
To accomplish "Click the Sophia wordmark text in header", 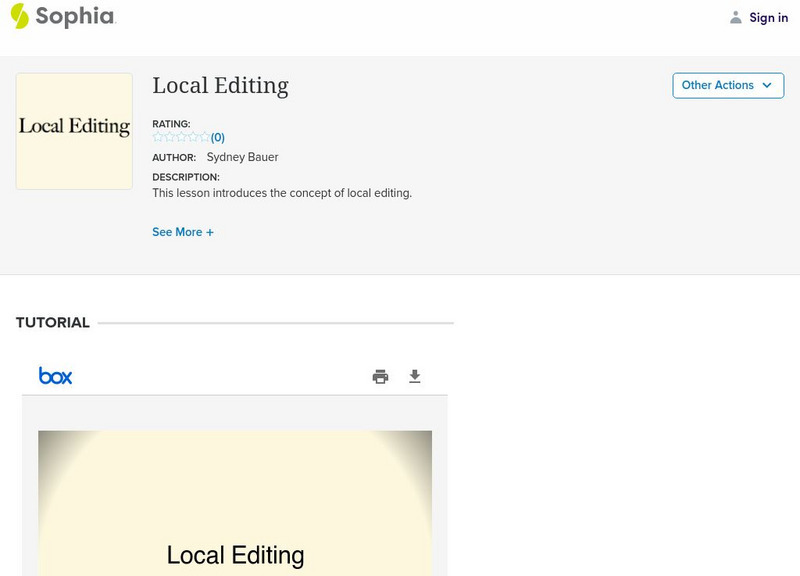I will click(75, 16).
